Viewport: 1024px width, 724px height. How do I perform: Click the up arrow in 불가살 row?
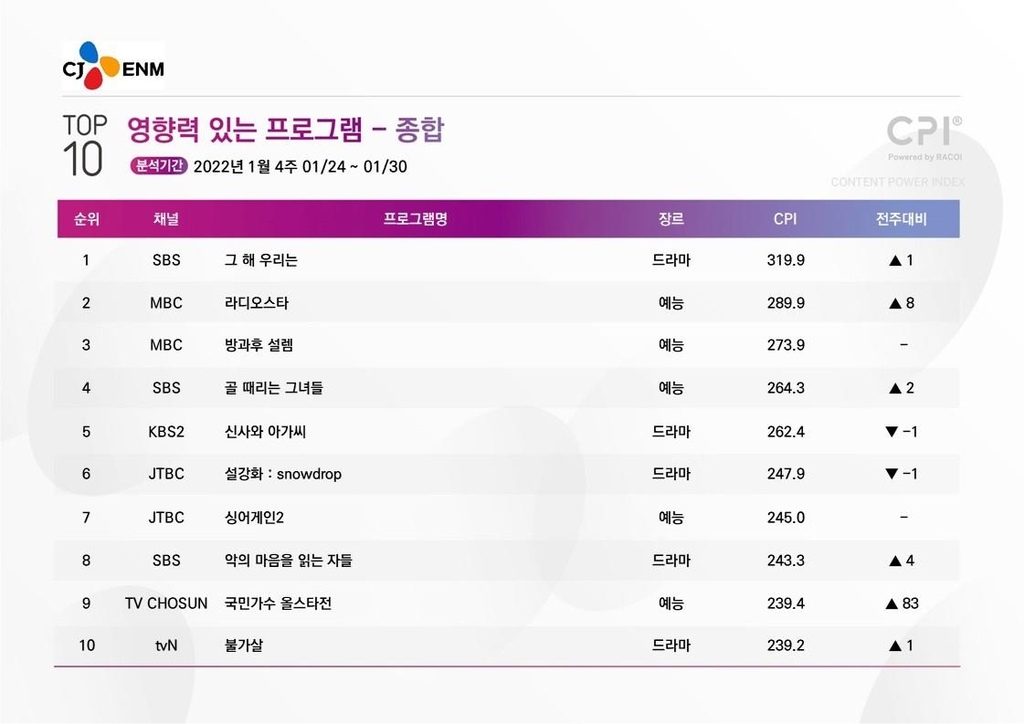coord(894,646)
